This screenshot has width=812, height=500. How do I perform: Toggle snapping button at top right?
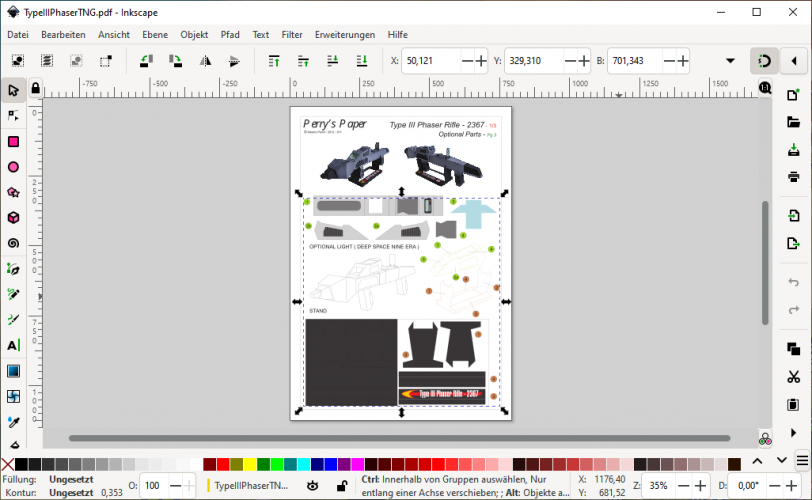[x=764, y=61]
